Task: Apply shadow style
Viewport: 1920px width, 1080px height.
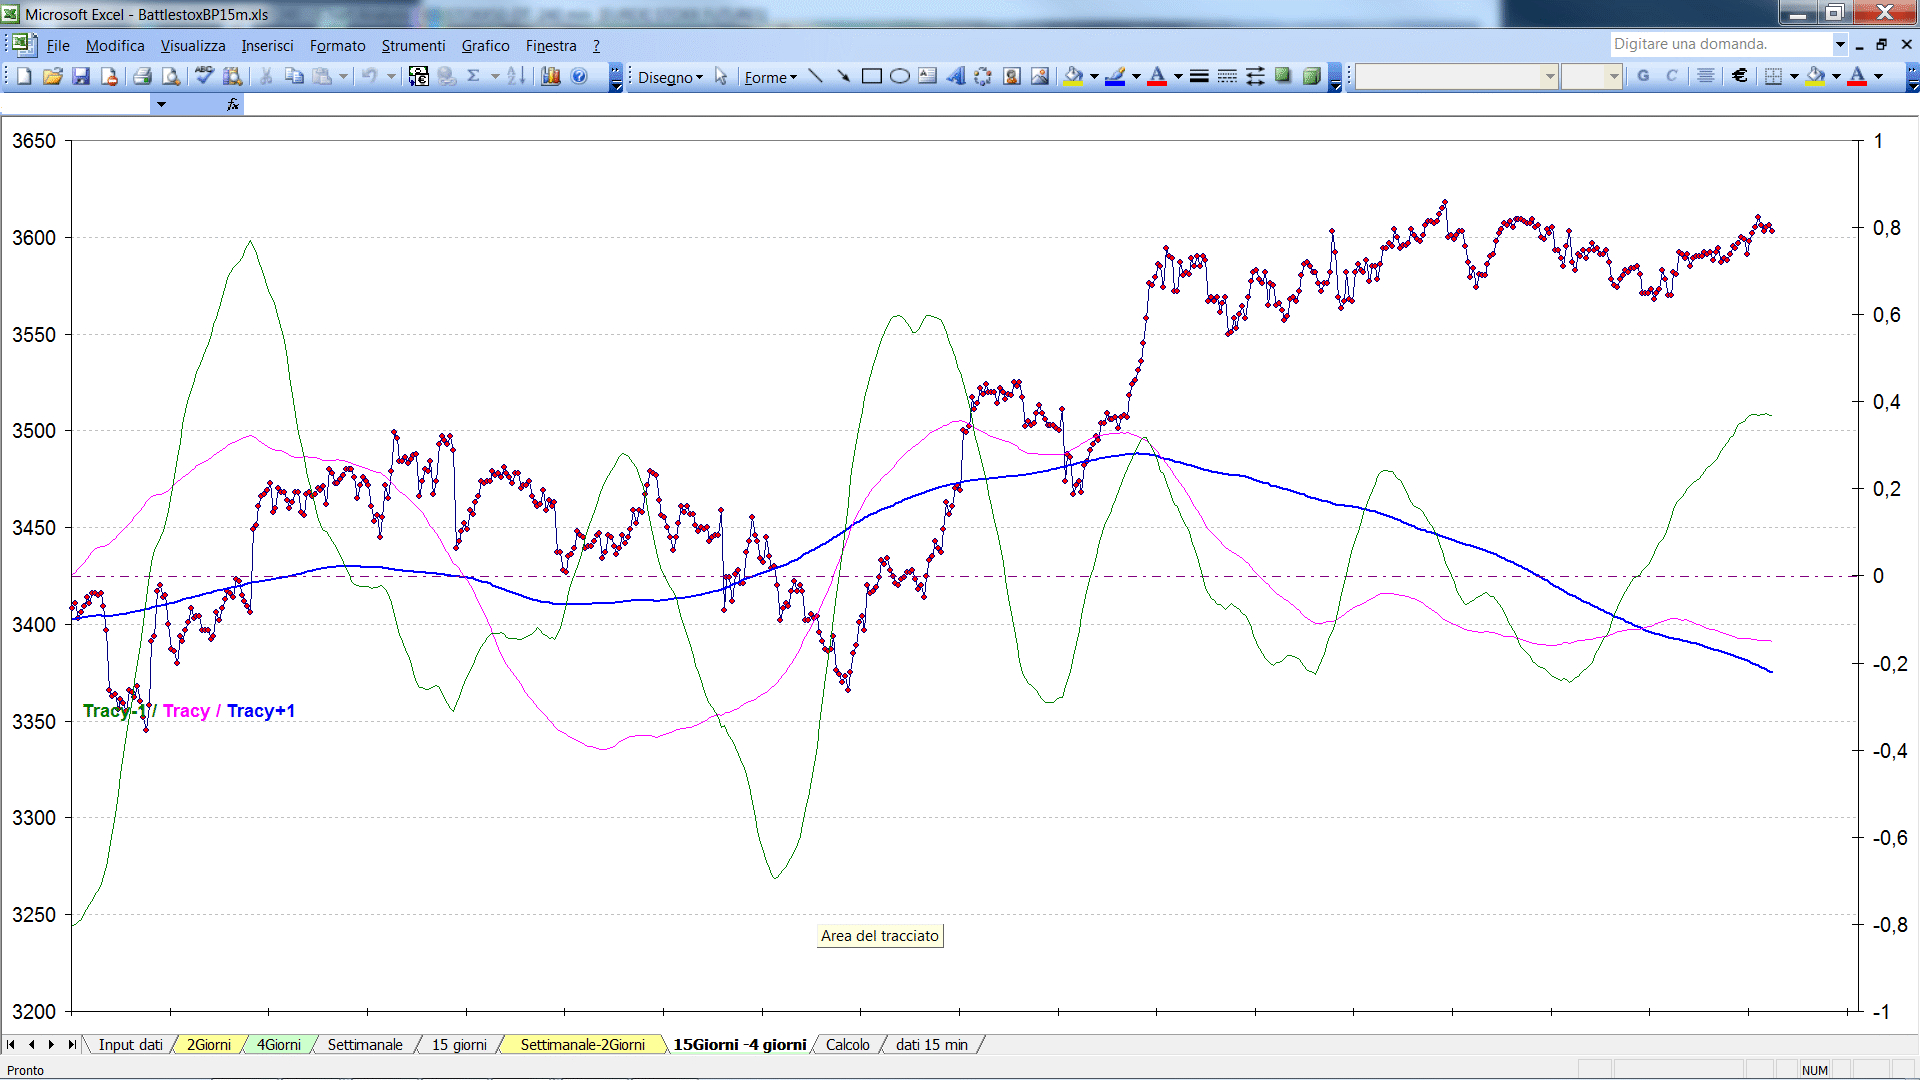Action: pyautogui.click(x=1283, y=77)
